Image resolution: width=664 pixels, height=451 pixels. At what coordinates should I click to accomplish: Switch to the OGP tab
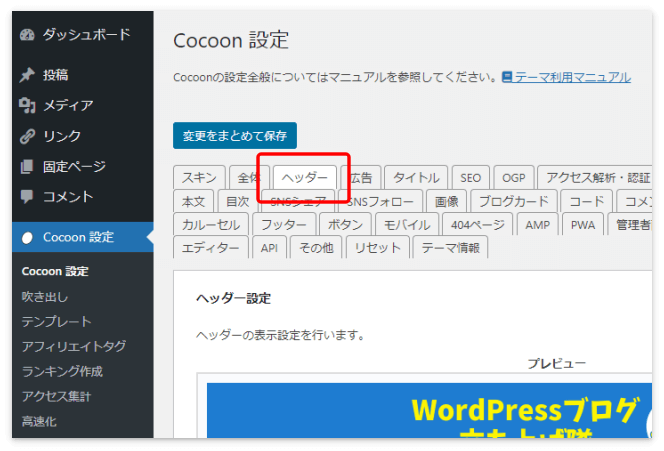point(514,177)
